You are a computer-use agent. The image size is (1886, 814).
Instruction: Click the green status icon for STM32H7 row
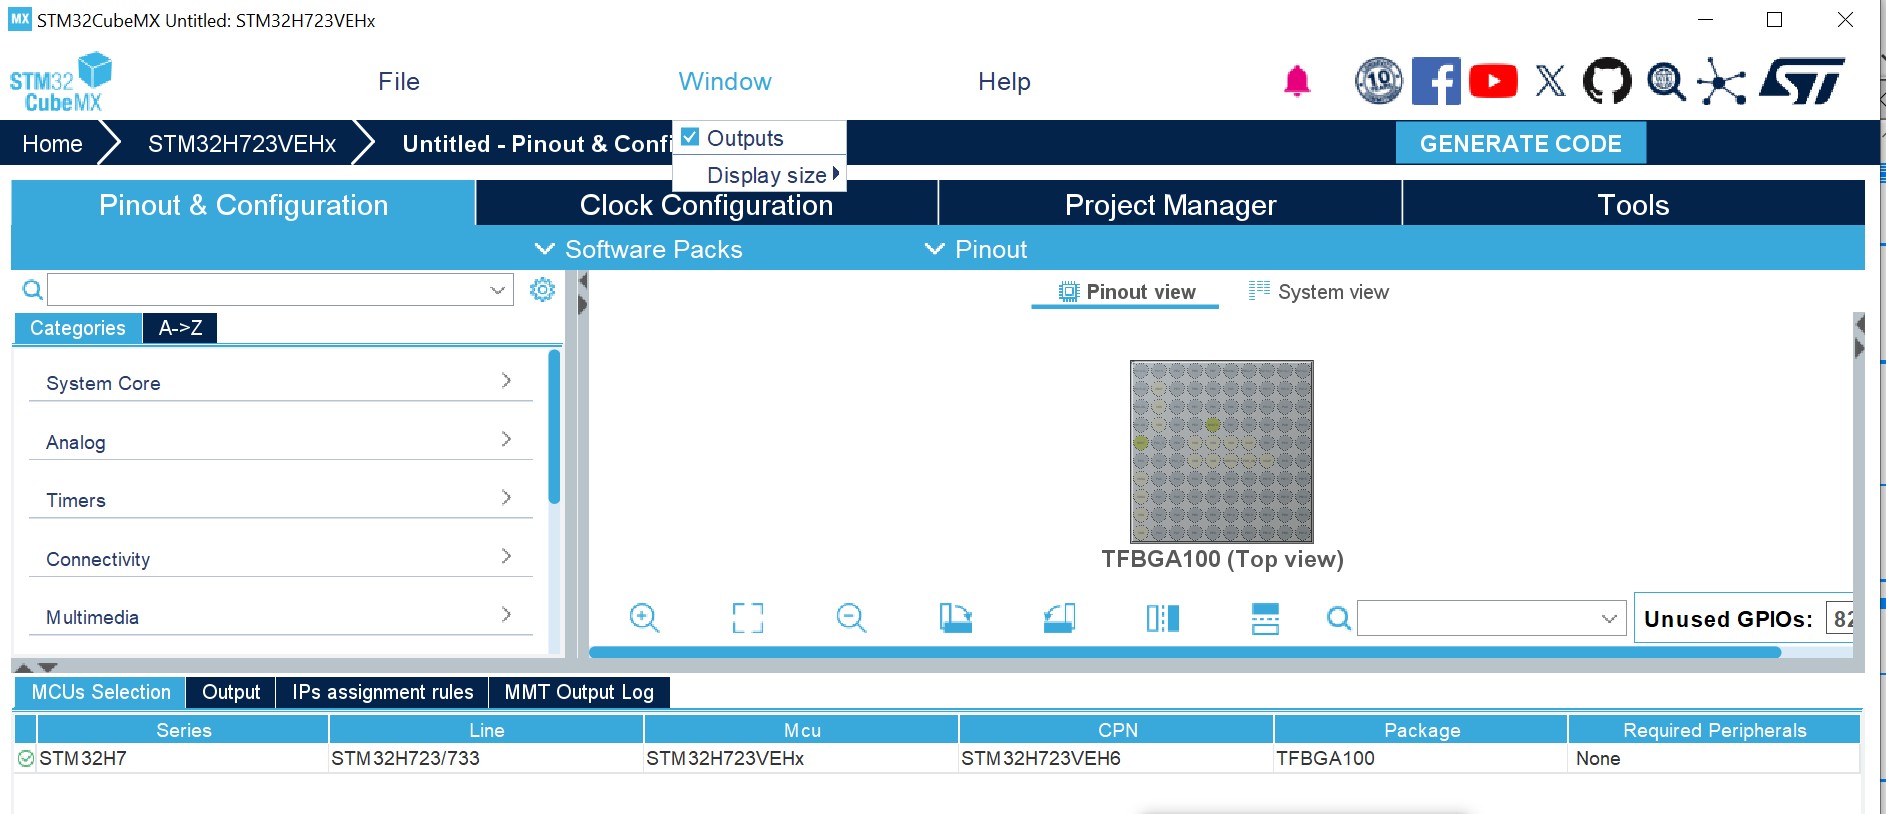pos(26,759)
